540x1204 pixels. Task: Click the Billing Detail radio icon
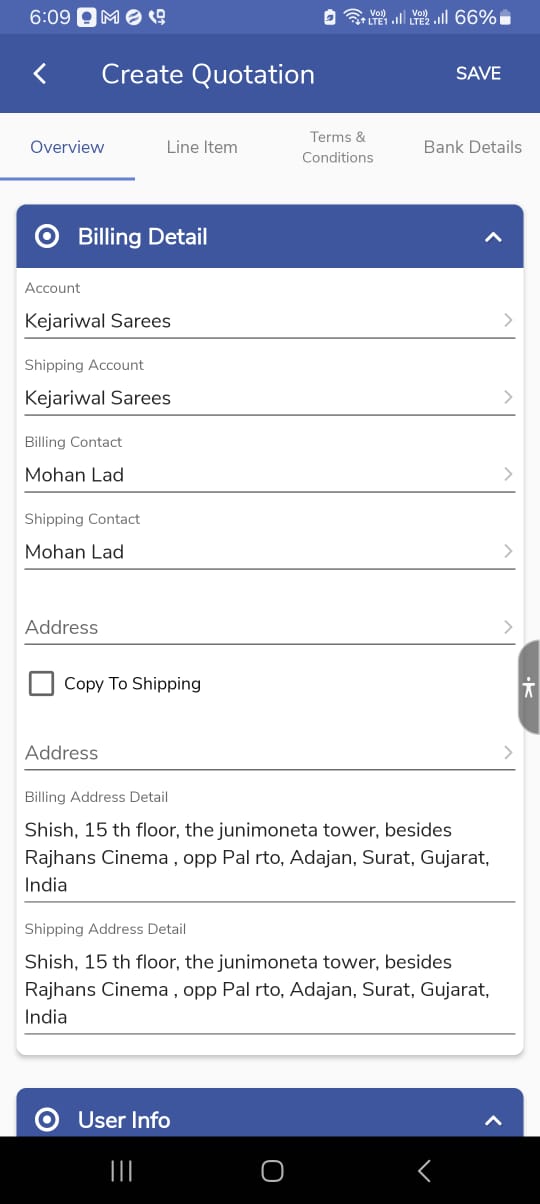tap(47, 237)
